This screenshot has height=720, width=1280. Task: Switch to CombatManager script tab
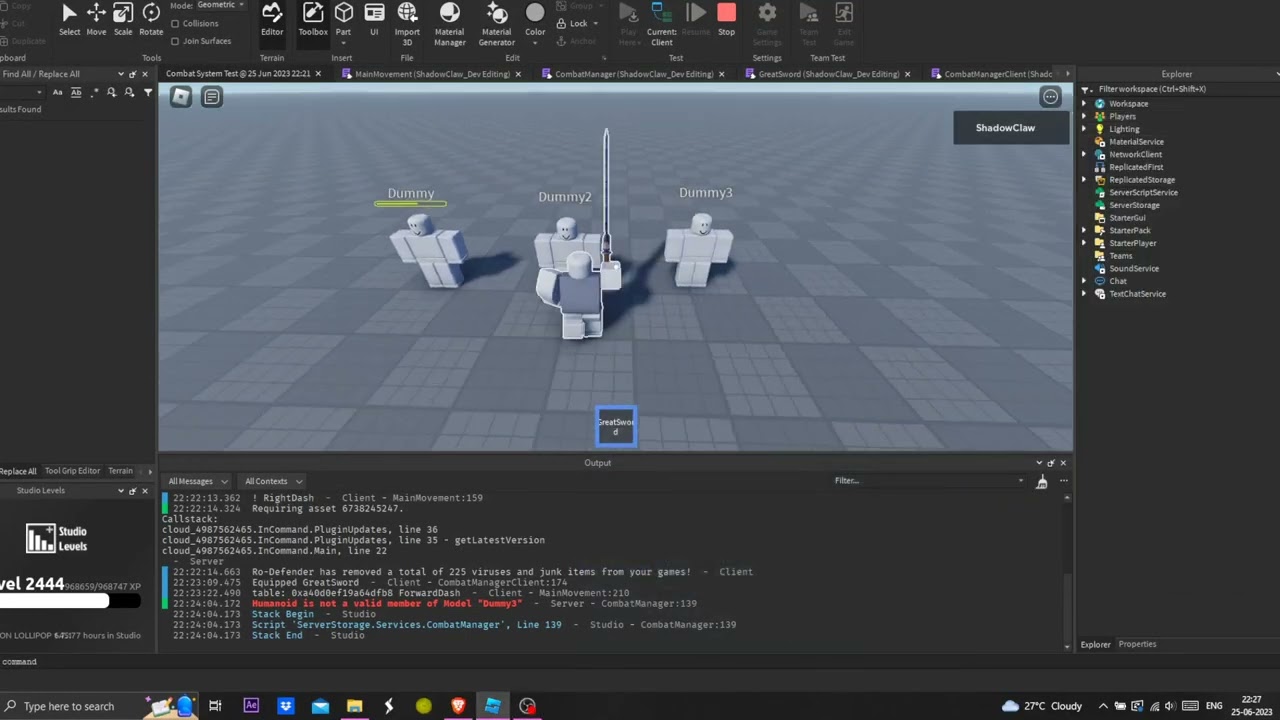coord(633,74)
